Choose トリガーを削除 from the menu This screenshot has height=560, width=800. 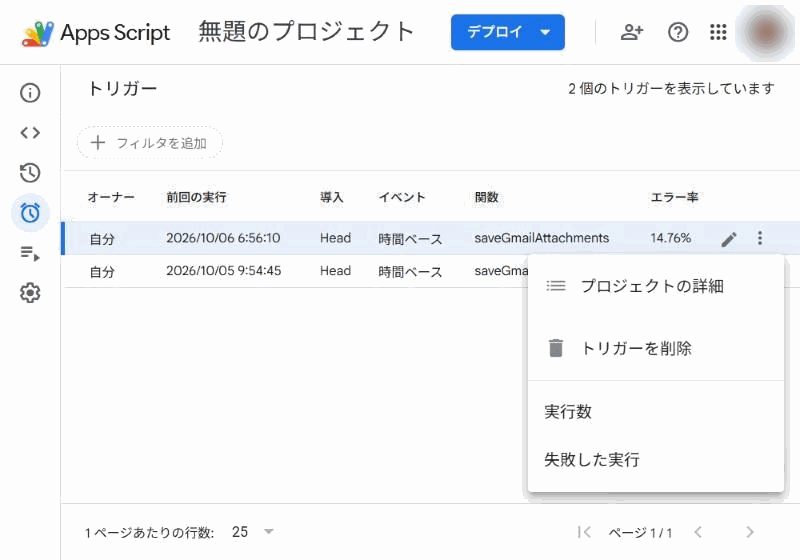click(x=656, y=348)
